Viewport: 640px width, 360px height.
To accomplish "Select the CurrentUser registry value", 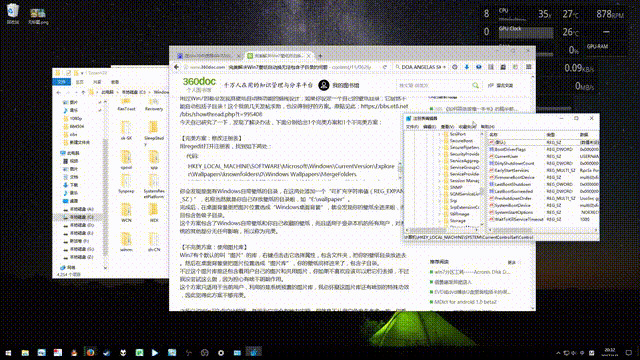I will 506,156.
